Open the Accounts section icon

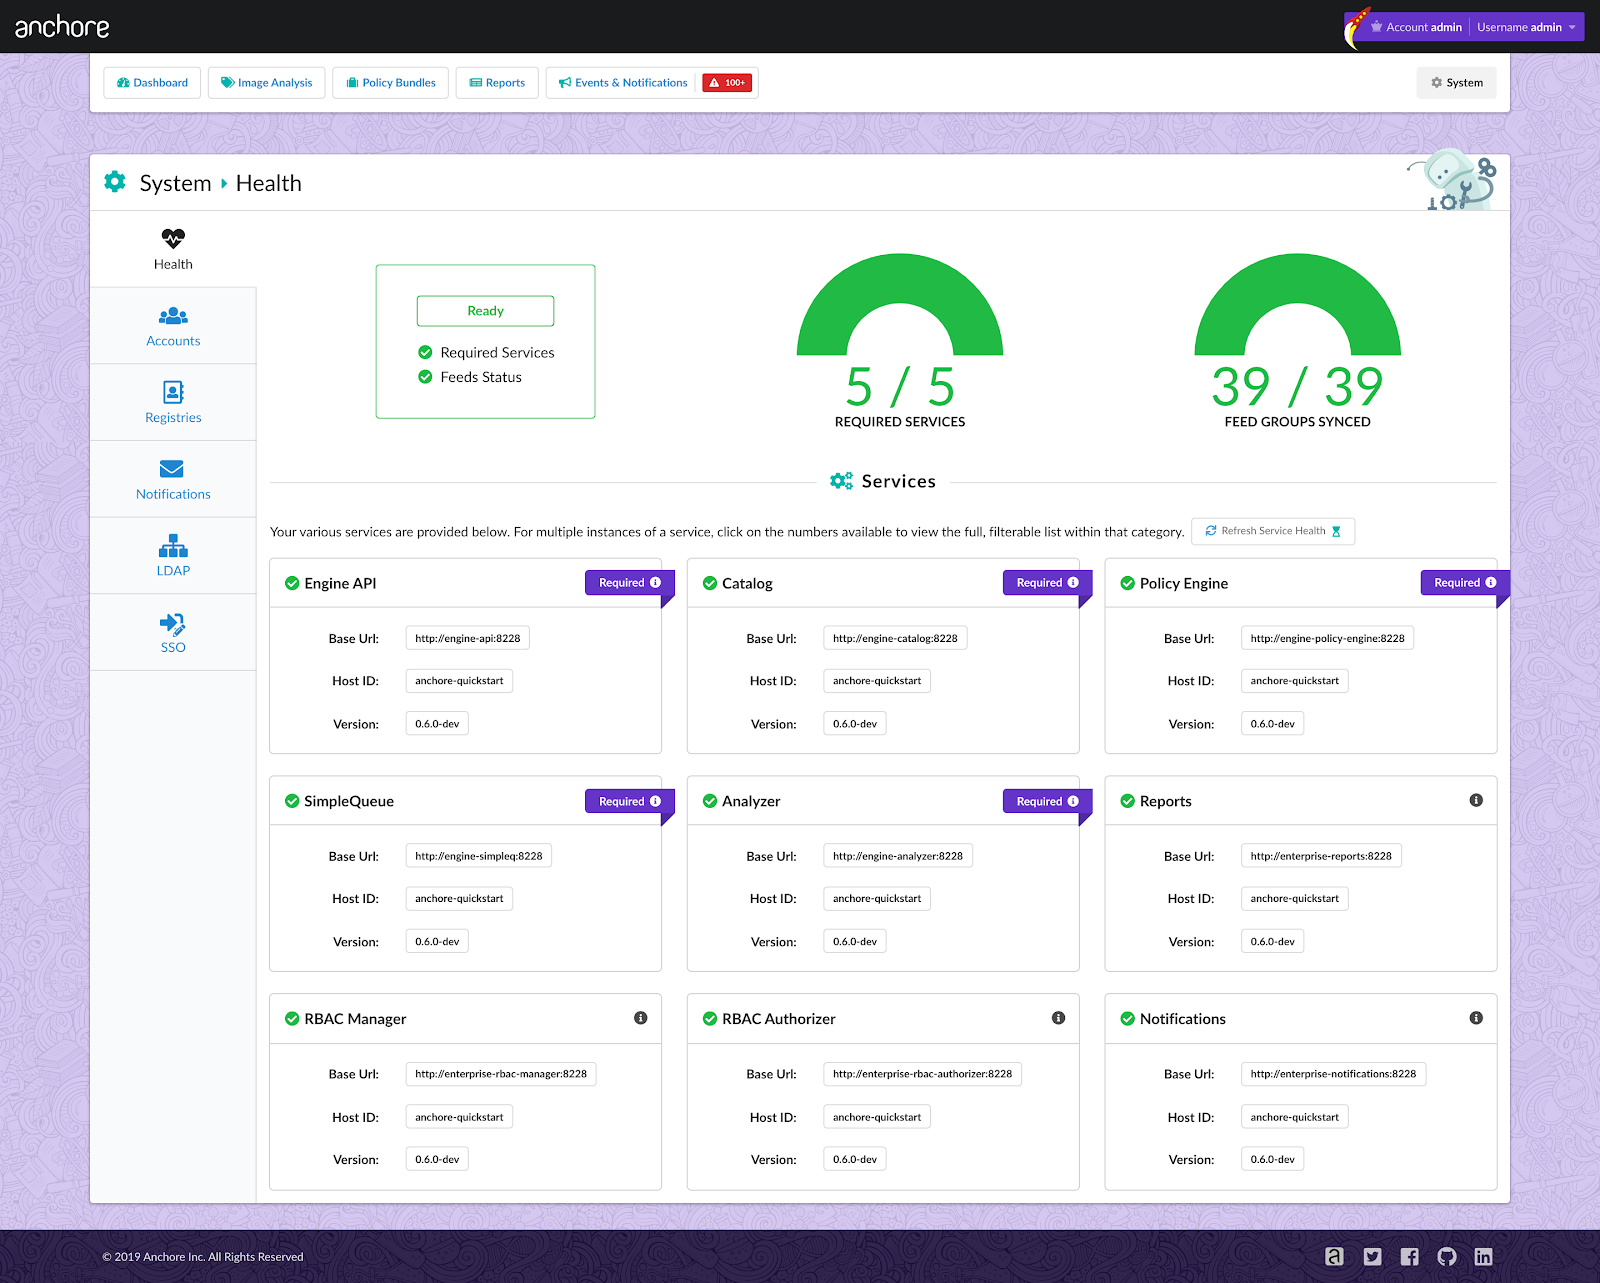click(x=172, y=315)
